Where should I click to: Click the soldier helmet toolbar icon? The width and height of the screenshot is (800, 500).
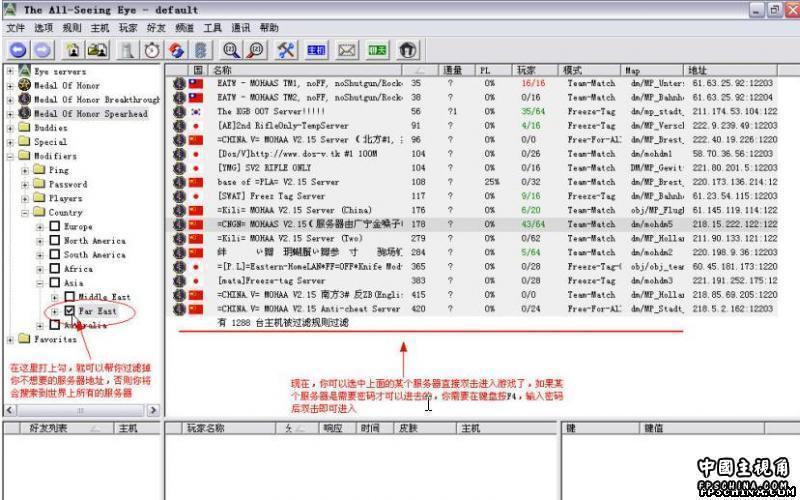click(408, 50)
